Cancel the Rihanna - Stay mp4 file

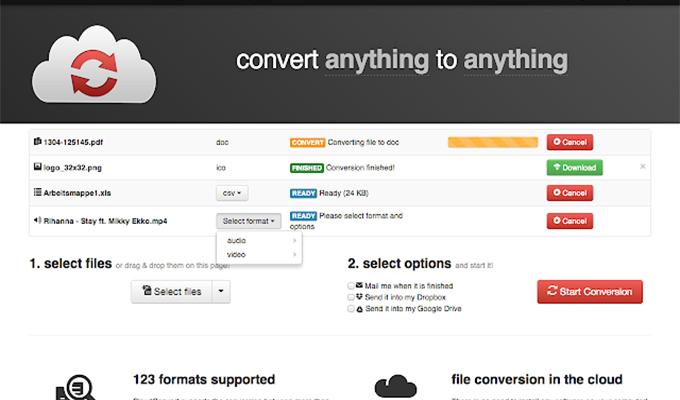[570, 221]
